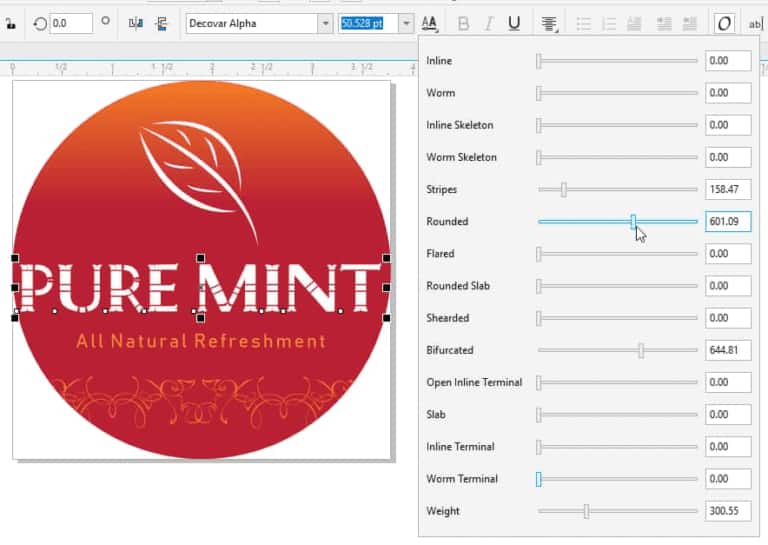Image resolution: width=768 pixels, height=545 pixels.
Task: Click the Stripes slider handle
Action: point(564,189)
